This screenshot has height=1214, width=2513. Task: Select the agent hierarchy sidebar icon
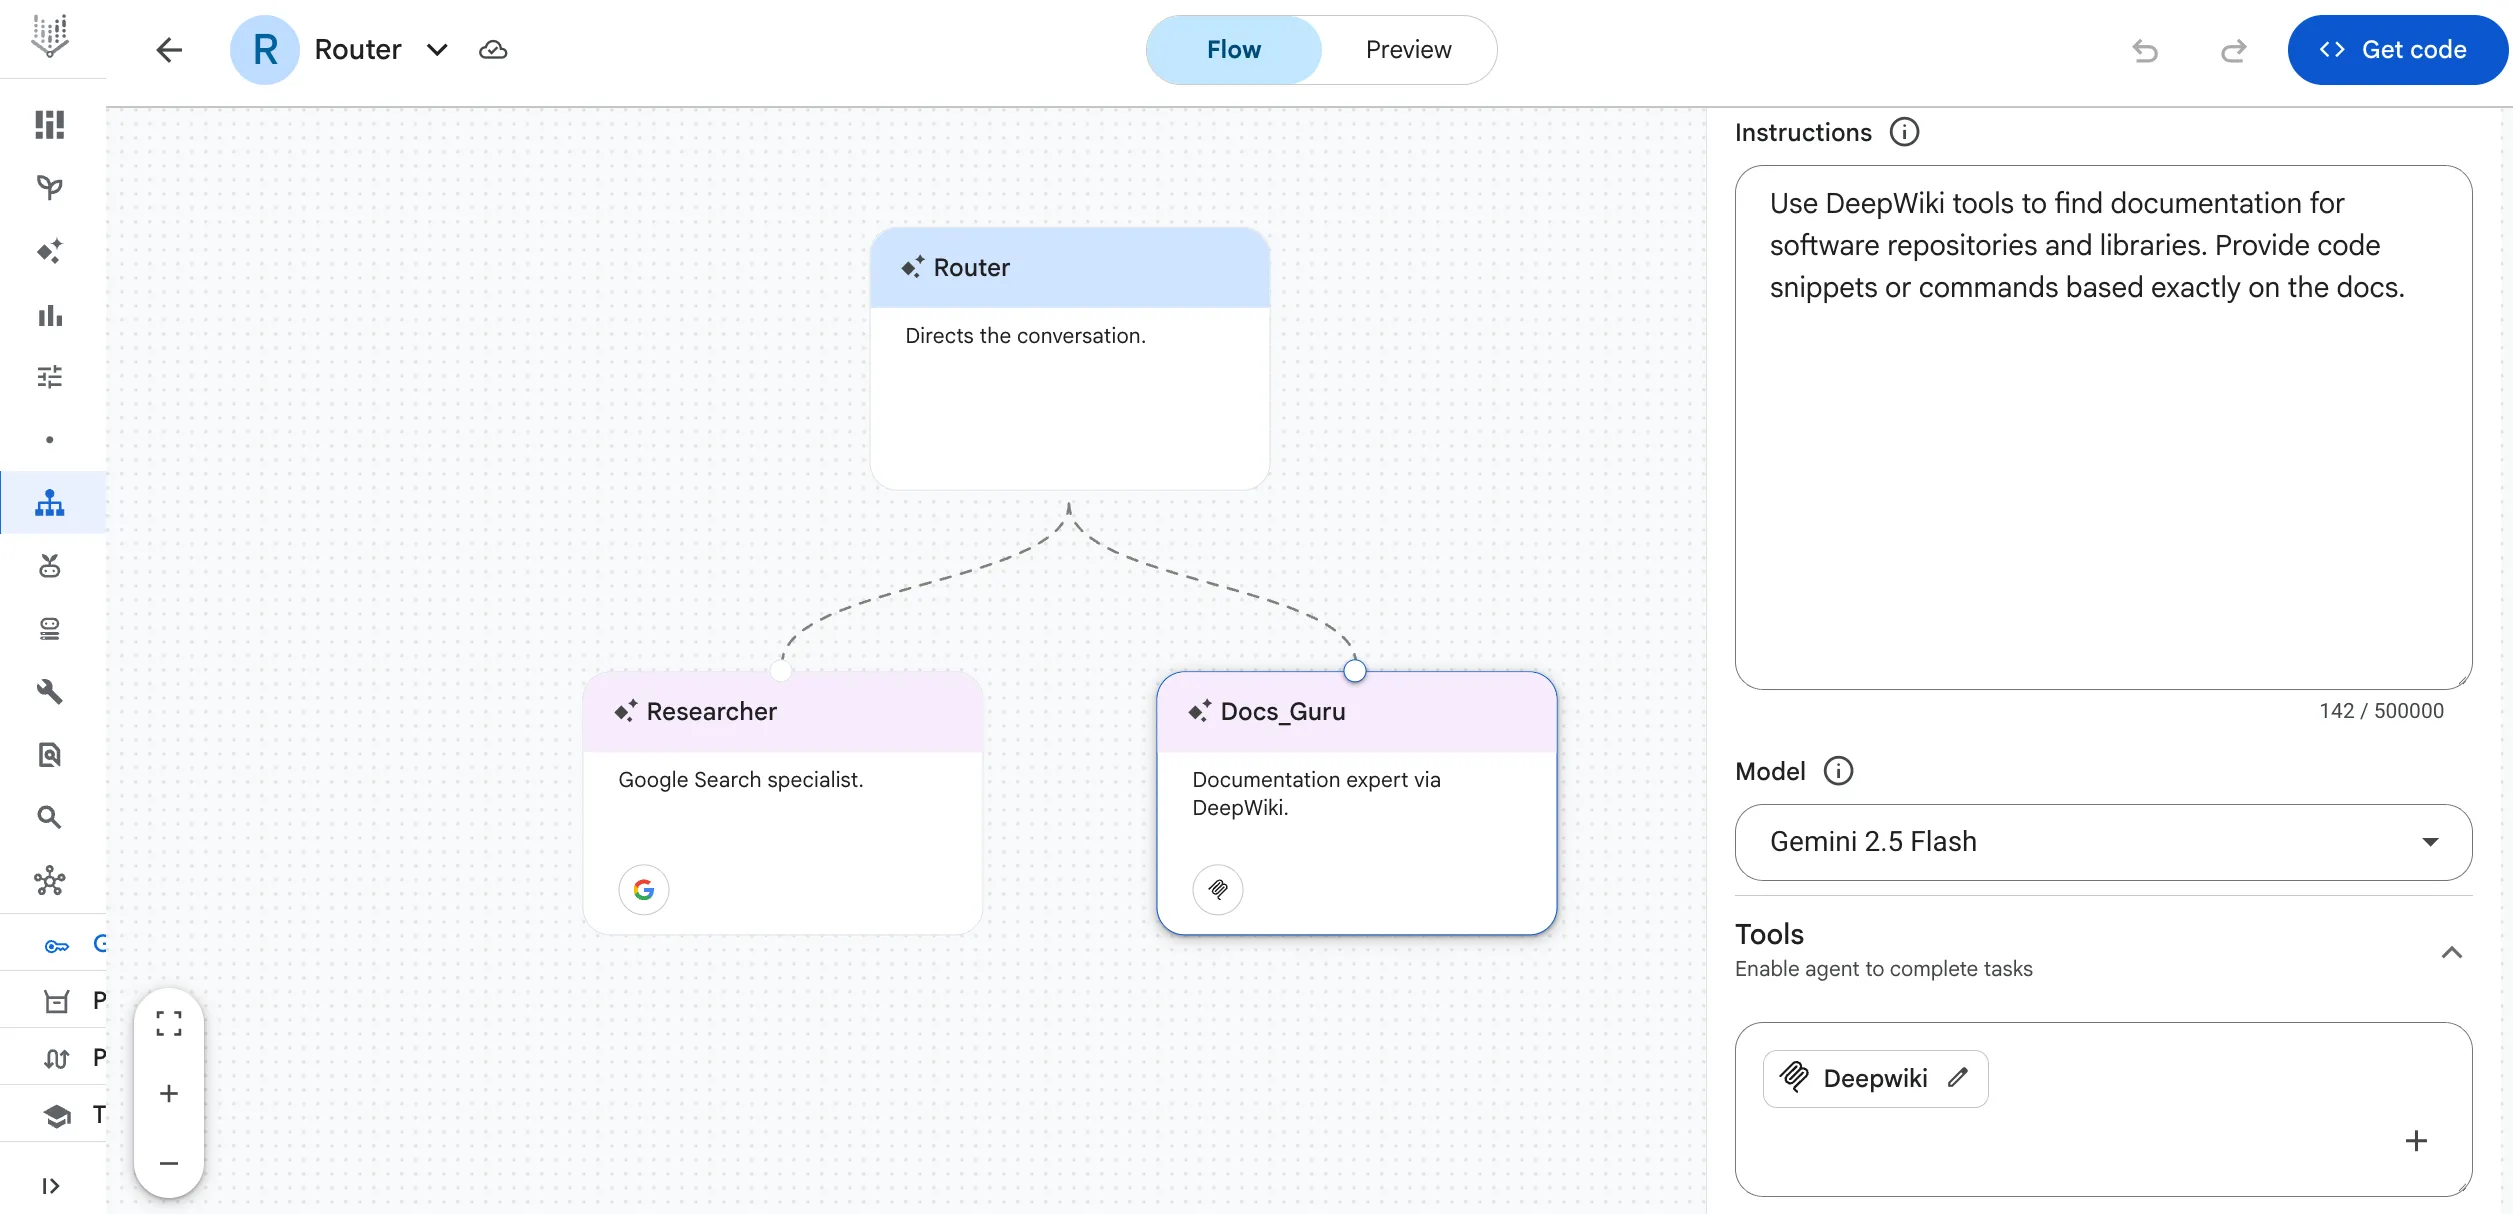[x=50, y=503]
